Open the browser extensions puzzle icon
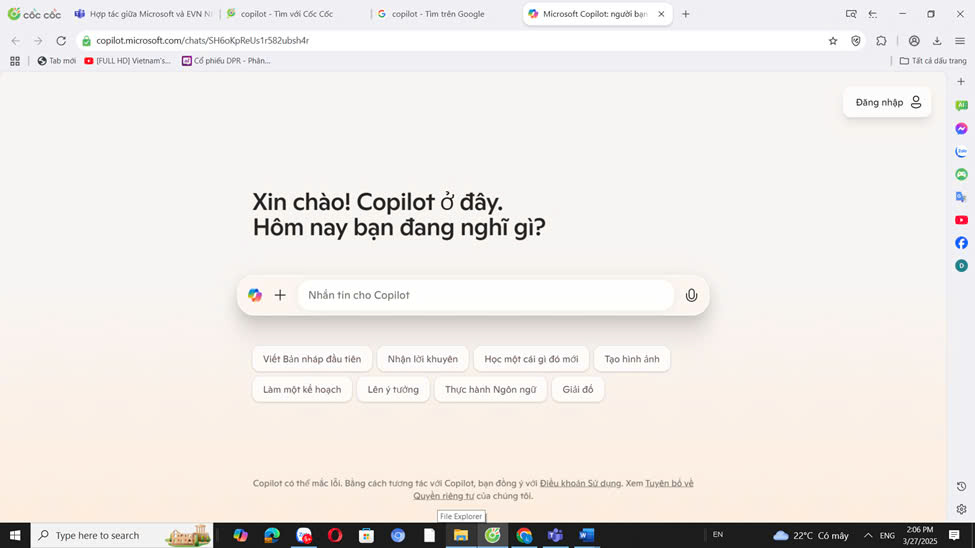Viewport: 975px width, 548px height. point(881,41)
